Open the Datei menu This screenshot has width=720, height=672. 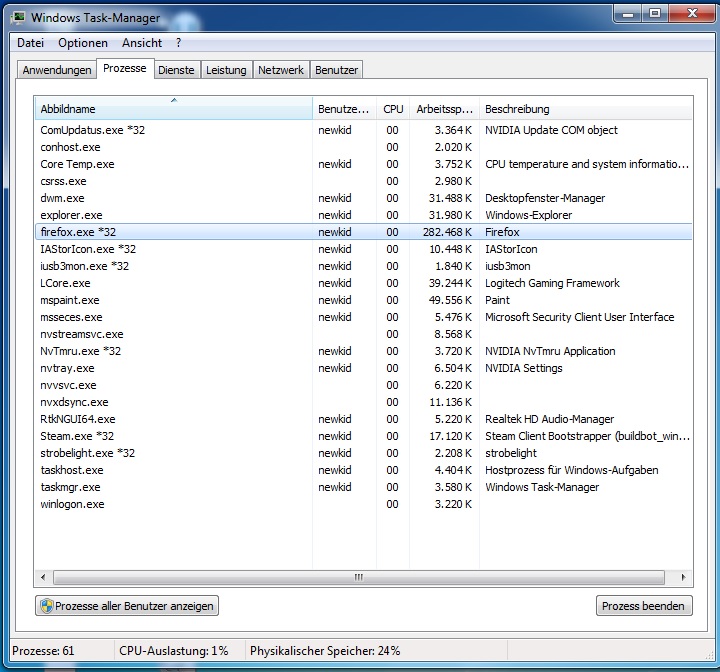click(x=30, y=43)
